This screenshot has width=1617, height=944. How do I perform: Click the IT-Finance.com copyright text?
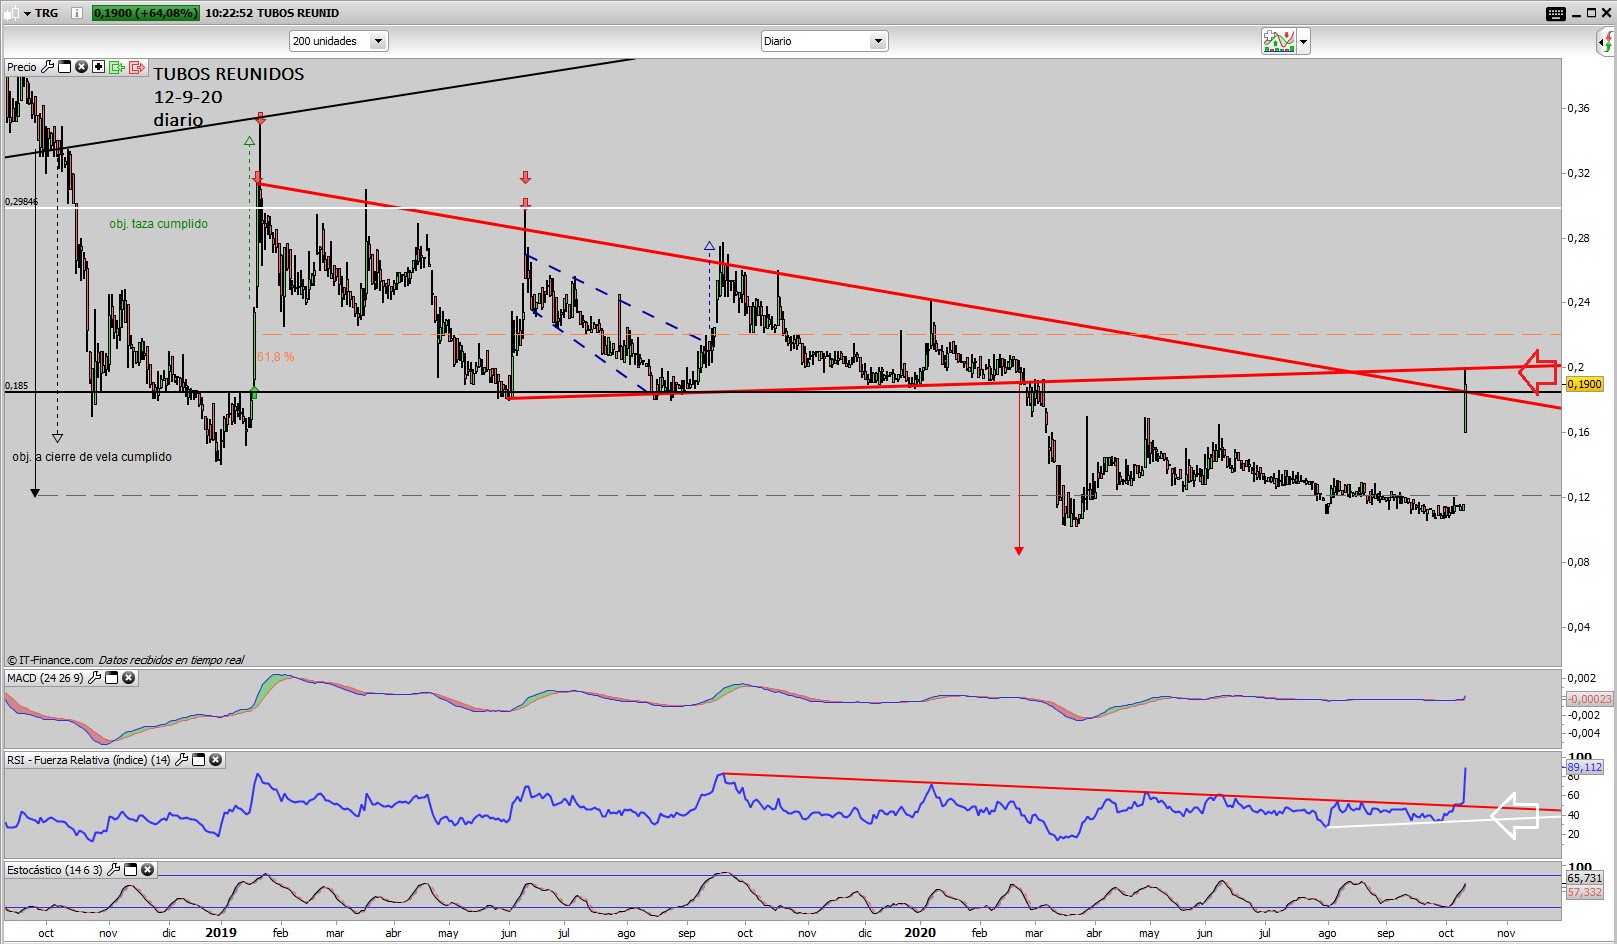pyautogui.click(x=50, y=660)
